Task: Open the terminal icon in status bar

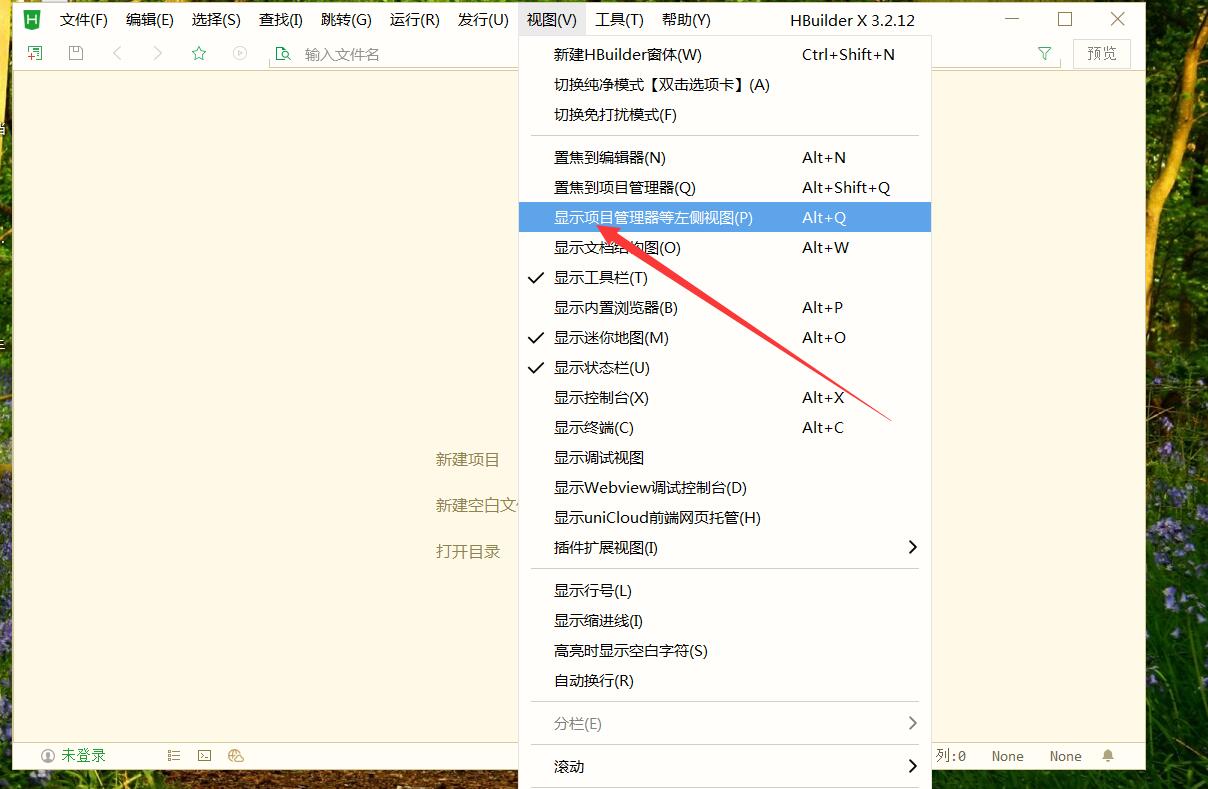Action: (204, 756)
